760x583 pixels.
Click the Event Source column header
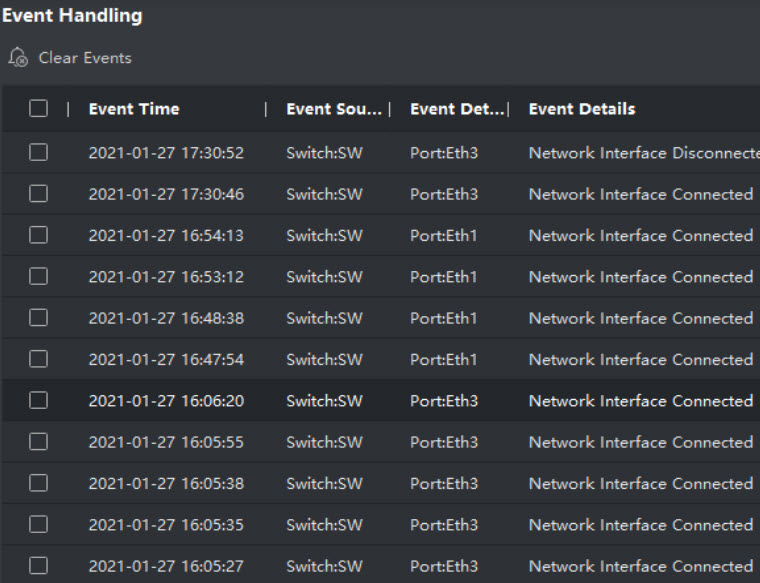tap(333, 109)
